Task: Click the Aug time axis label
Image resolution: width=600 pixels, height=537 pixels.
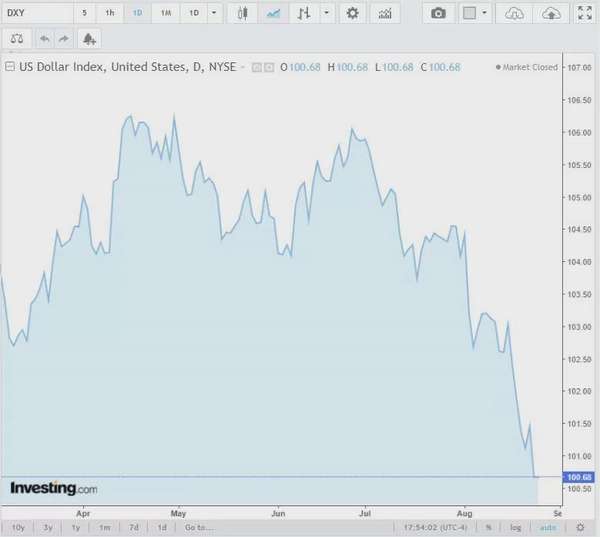Action: coord(465,514)
